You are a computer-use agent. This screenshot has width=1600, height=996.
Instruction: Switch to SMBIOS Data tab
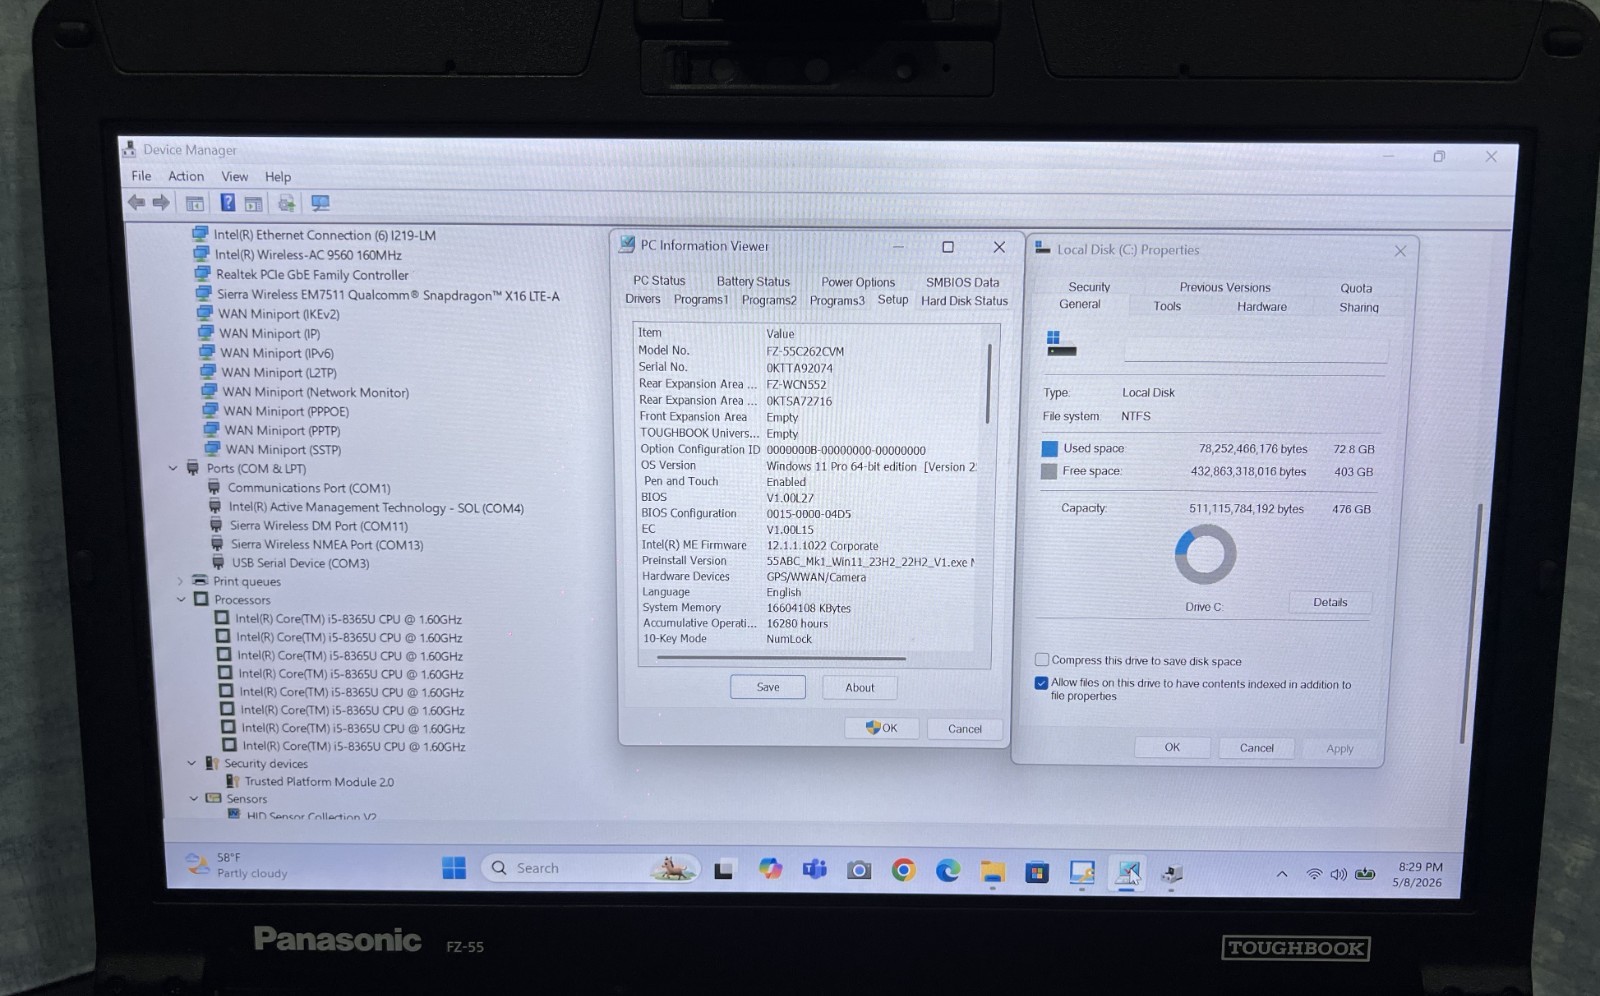pos(962,282)
